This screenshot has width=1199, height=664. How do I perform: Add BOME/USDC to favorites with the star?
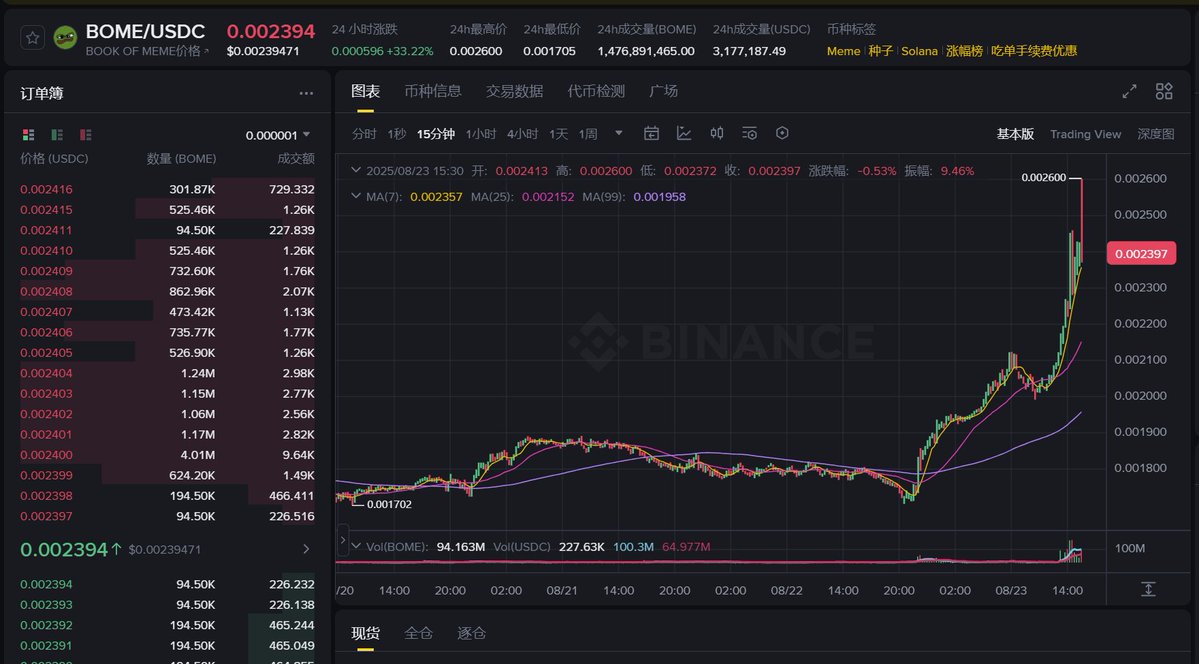pyautogui.click(x=32, y=38)
